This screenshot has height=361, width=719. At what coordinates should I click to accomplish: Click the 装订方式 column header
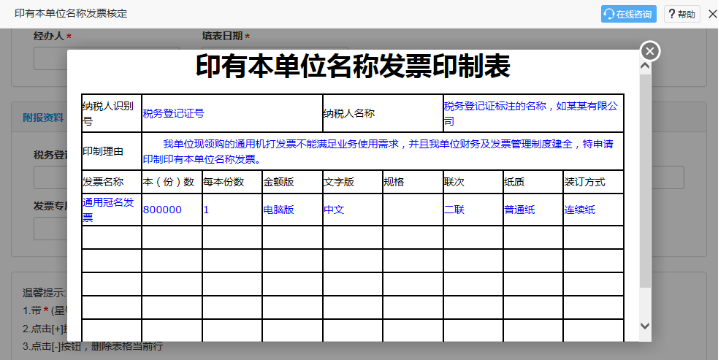[593, 182]
